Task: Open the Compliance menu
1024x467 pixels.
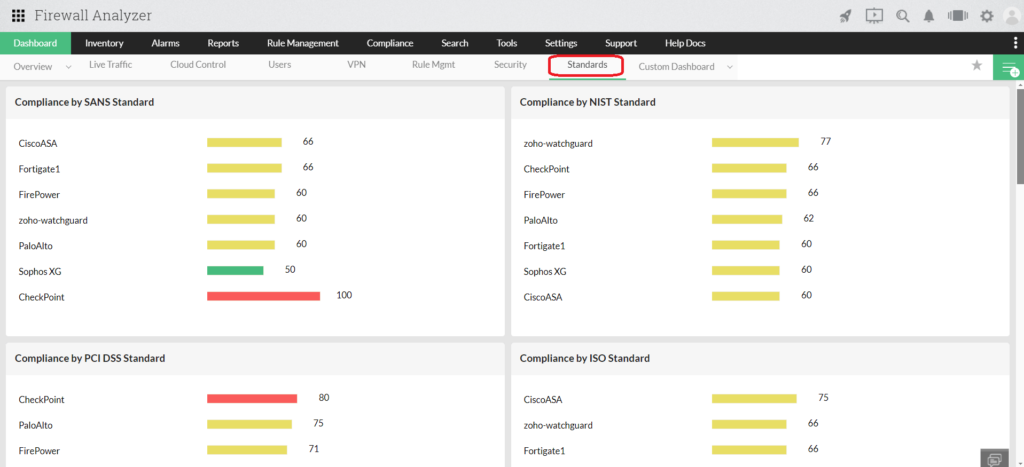Action: point(390,43)
